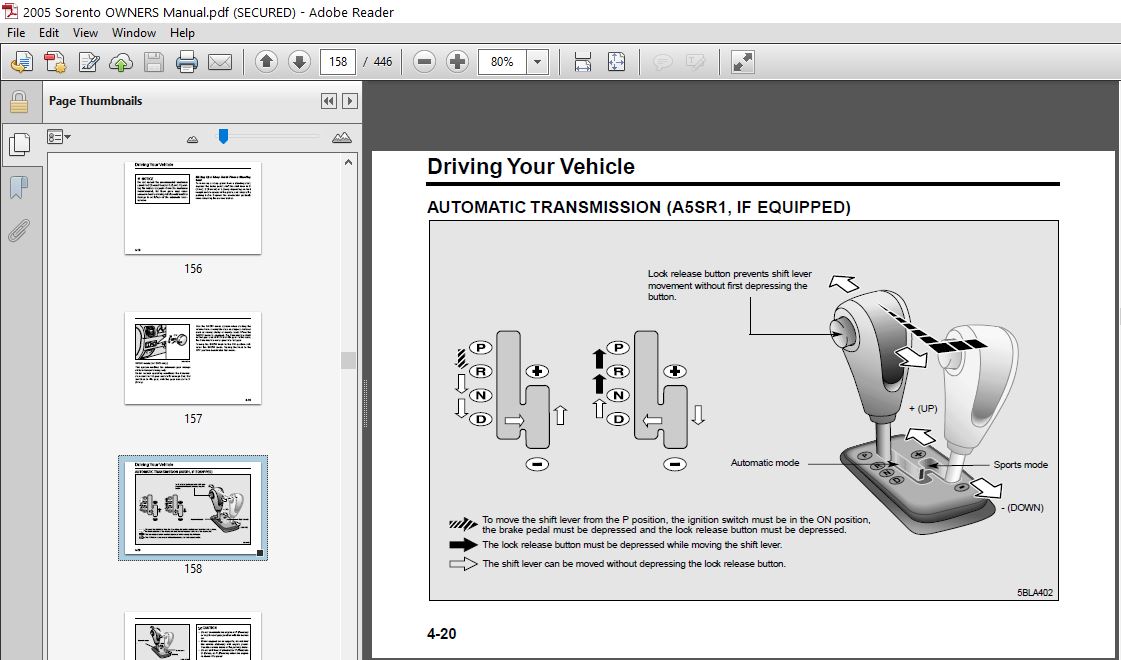
Task: Click the figure code 5BLA402
Action: click(x=1034, y=592)
